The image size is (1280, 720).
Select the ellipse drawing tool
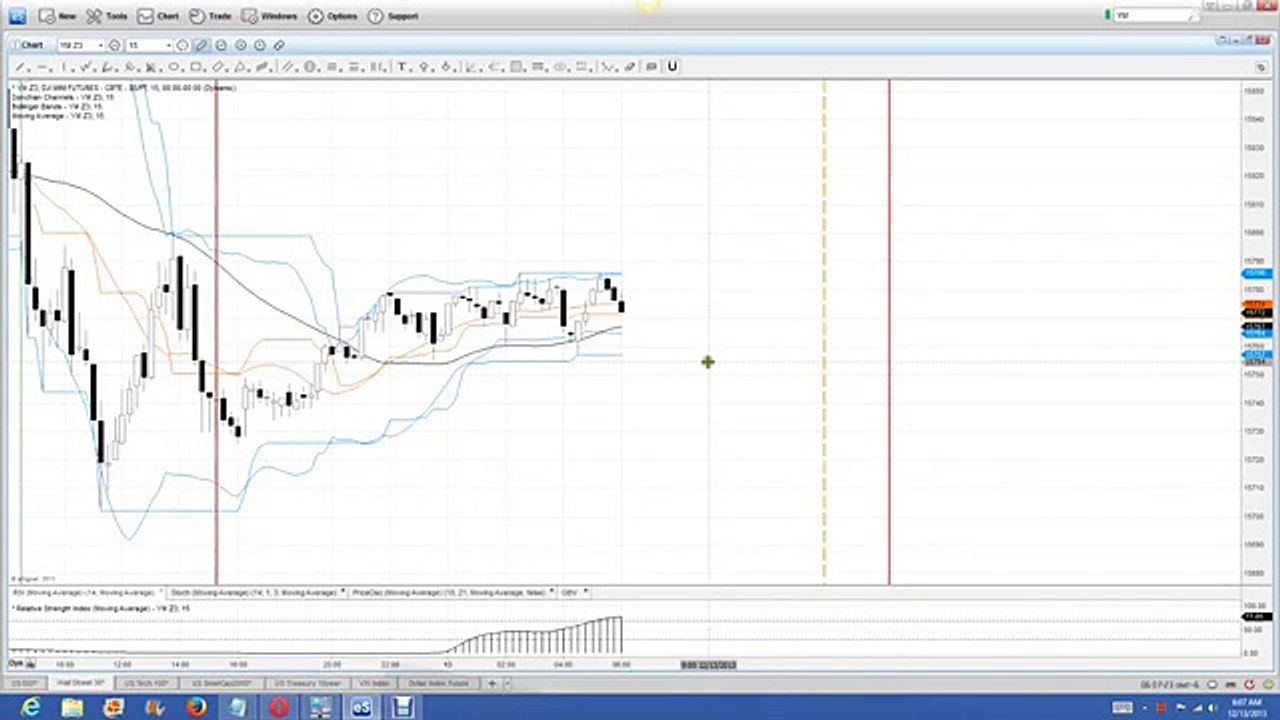pos(174,67)
